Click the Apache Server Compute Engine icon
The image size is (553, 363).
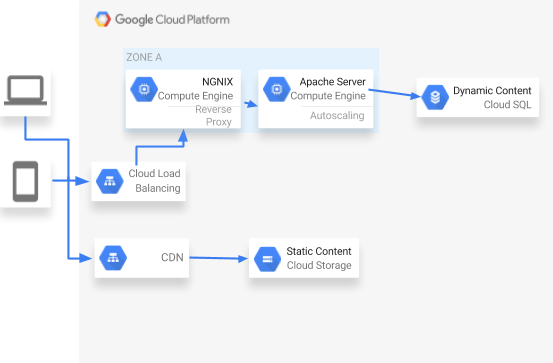tap(277, 90)
